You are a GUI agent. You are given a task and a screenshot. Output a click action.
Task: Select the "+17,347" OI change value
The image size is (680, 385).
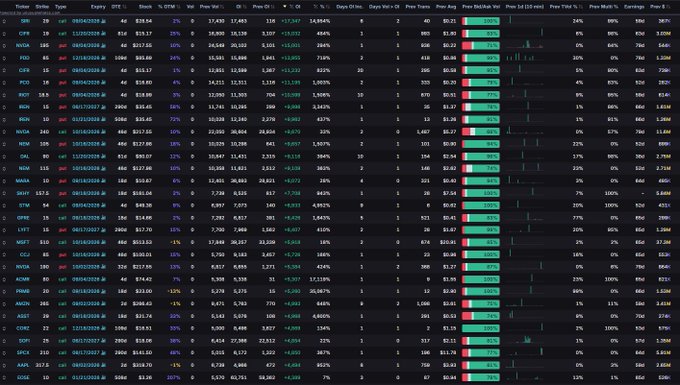pos(291,21)
